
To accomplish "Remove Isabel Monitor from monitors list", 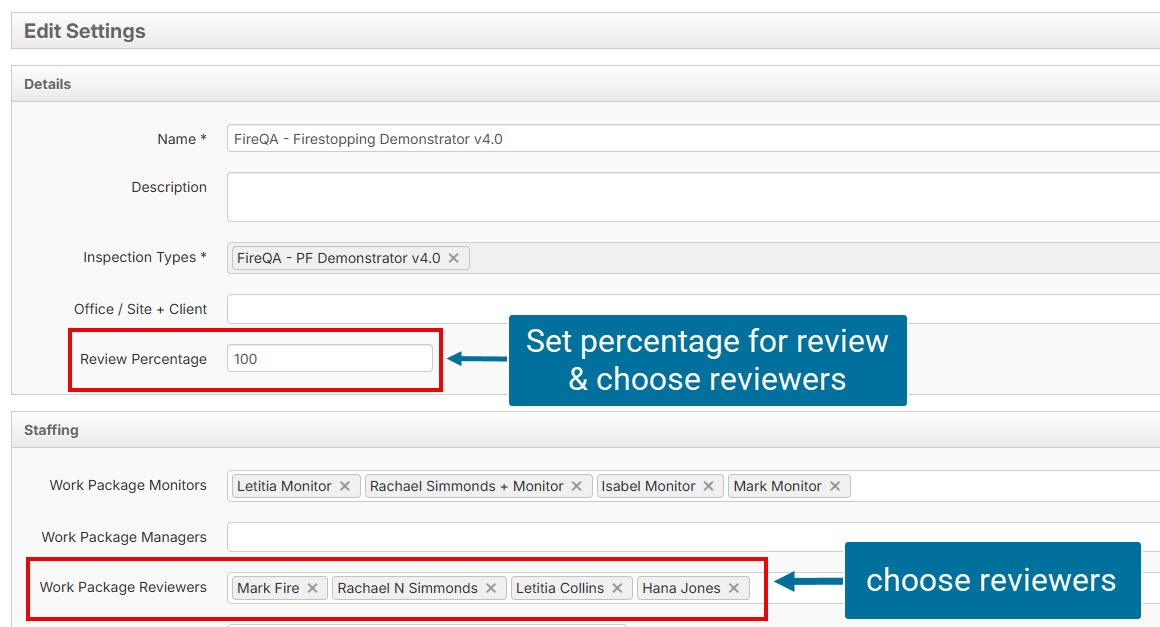I will pos(708,486).
